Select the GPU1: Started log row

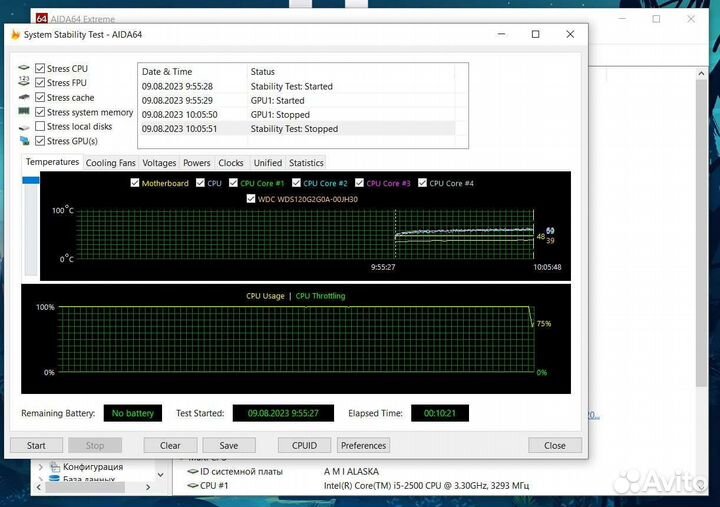[297, 100]
